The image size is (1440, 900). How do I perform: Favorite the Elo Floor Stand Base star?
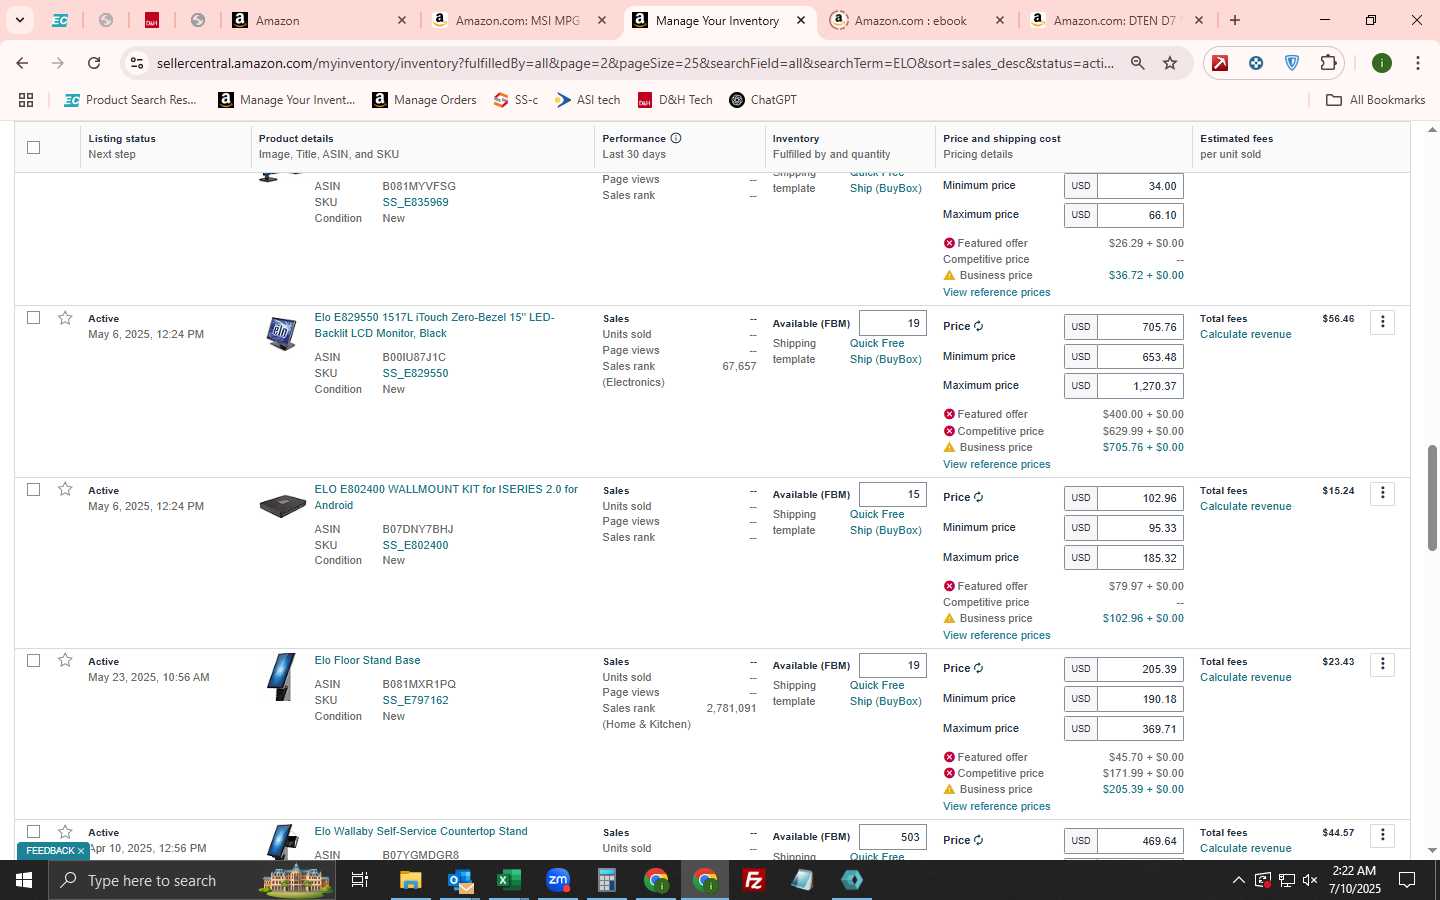coord(65,660)
